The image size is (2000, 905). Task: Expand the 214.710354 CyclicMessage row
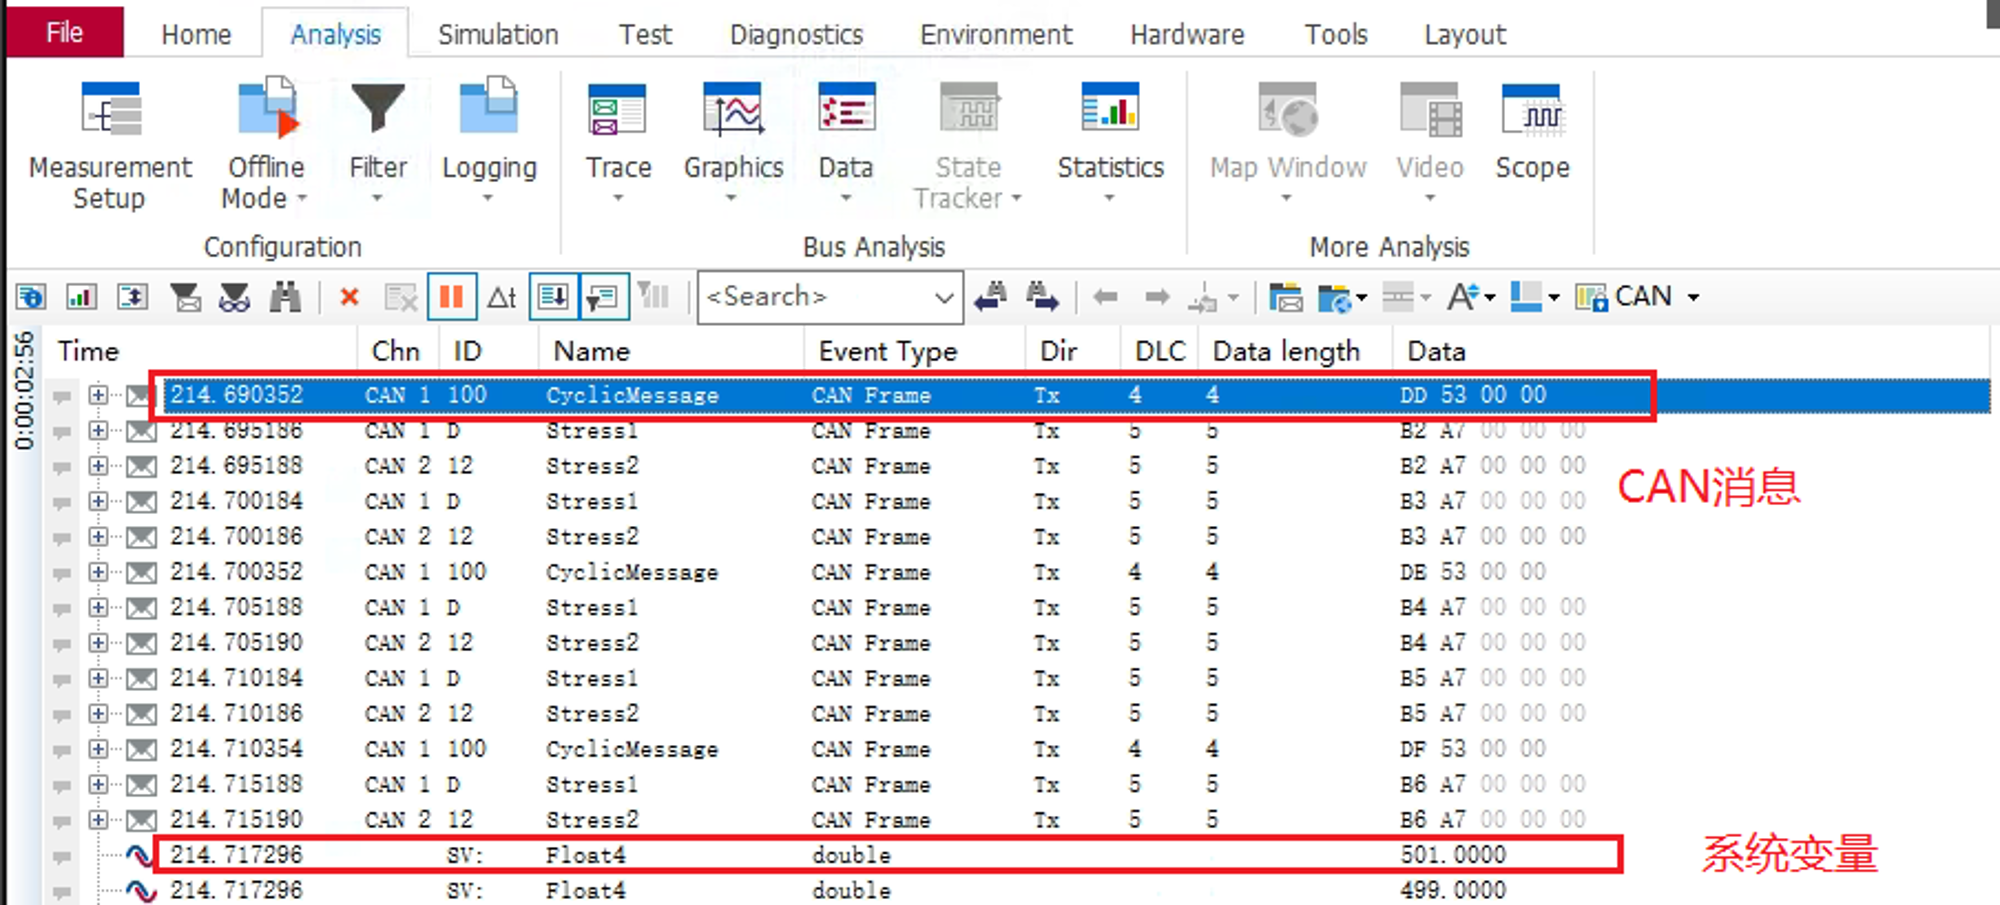tap(97, 749)
